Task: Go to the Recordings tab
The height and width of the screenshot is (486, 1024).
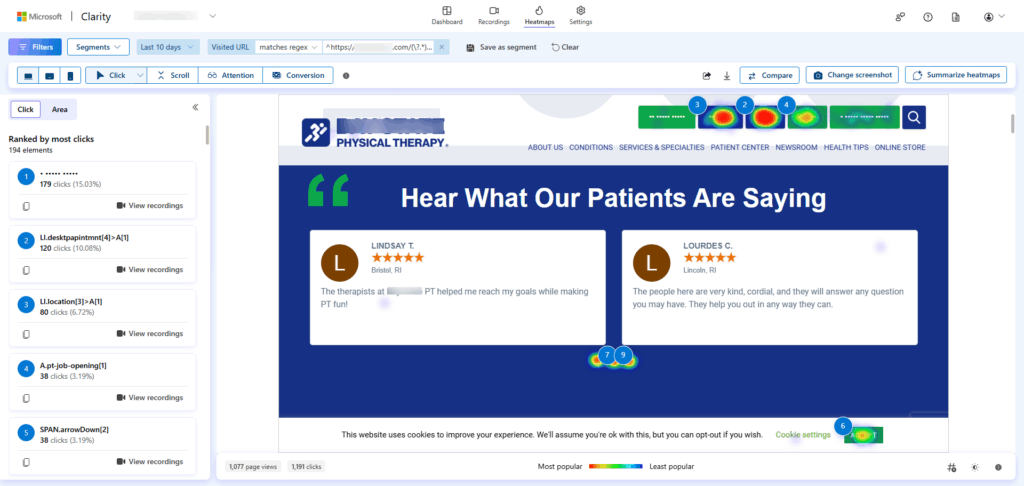Action: (494, 15)
